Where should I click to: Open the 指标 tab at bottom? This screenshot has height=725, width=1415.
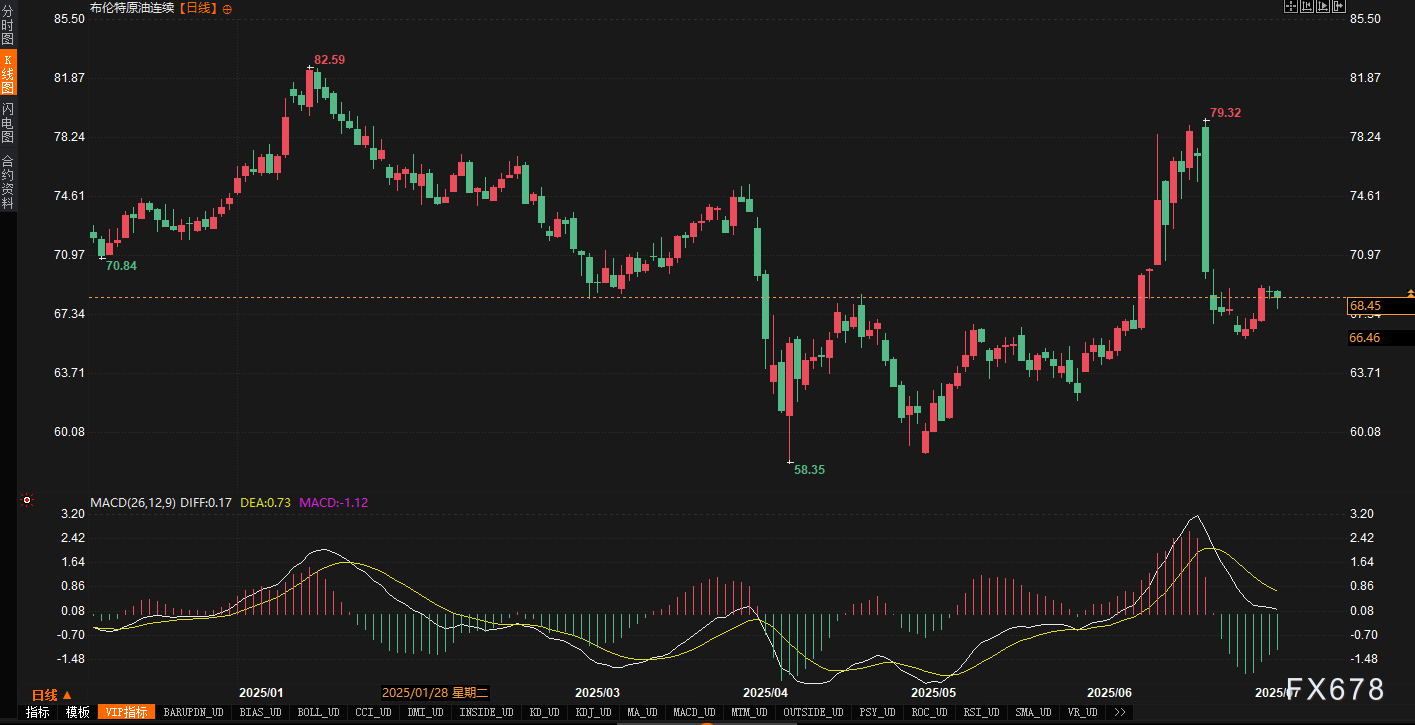(x=37, y=712)
